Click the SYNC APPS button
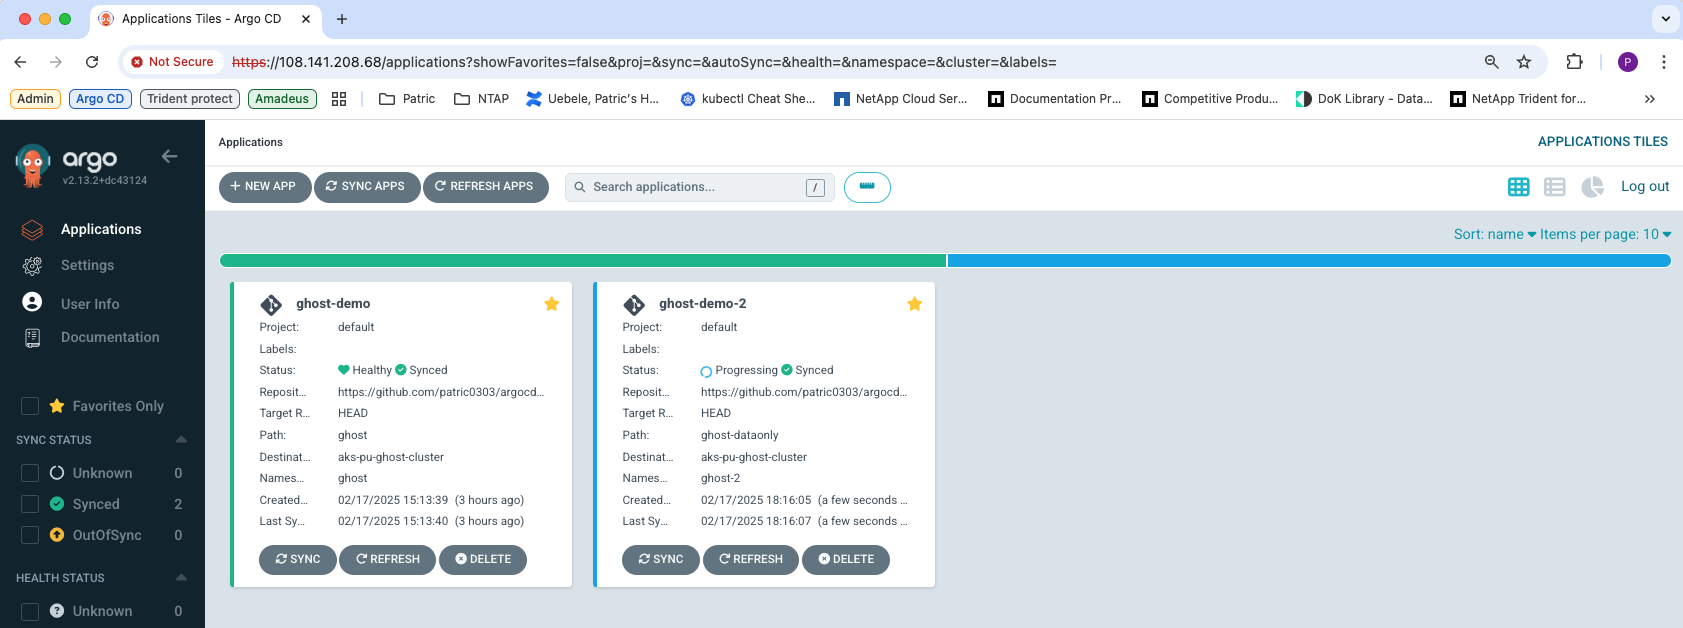Viewport: 1683px width, 628px height. (366, 187)
